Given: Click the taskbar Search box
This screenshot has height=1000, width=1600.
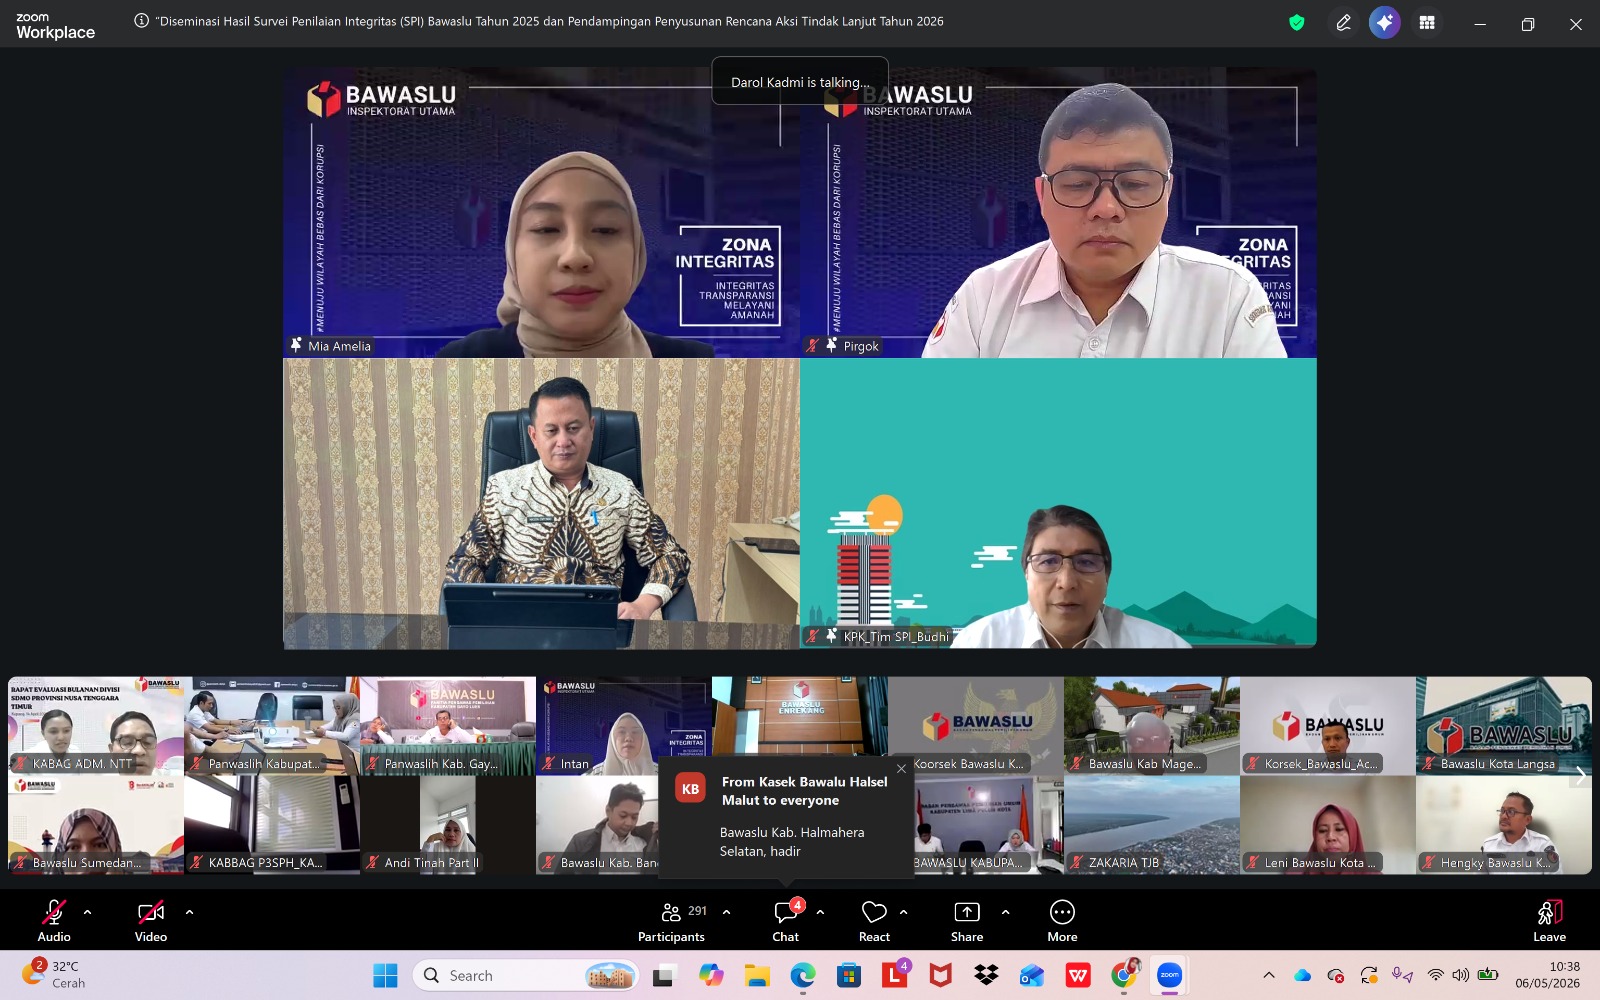Looking at the screenshot, I should (x=526, y=975).
